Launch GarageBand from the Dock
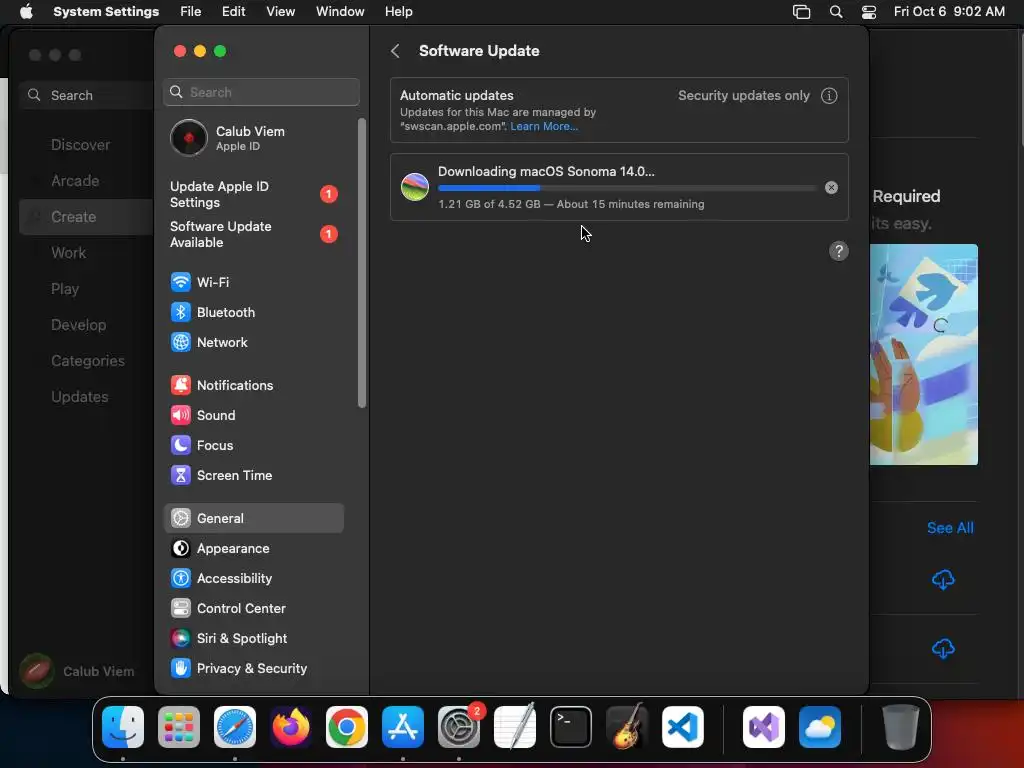 627,727
